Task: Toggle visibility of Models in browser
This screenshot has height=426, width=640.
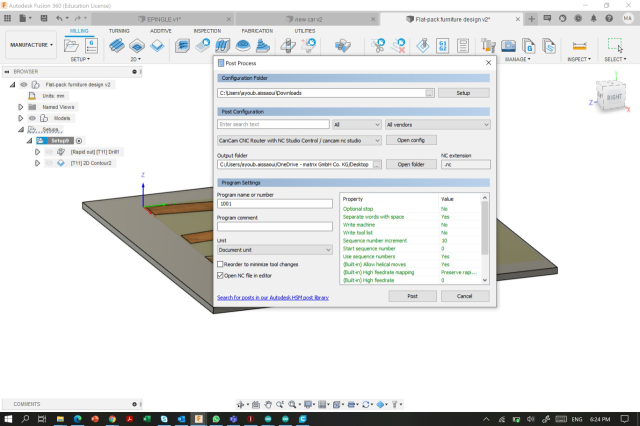Action: 31,118
